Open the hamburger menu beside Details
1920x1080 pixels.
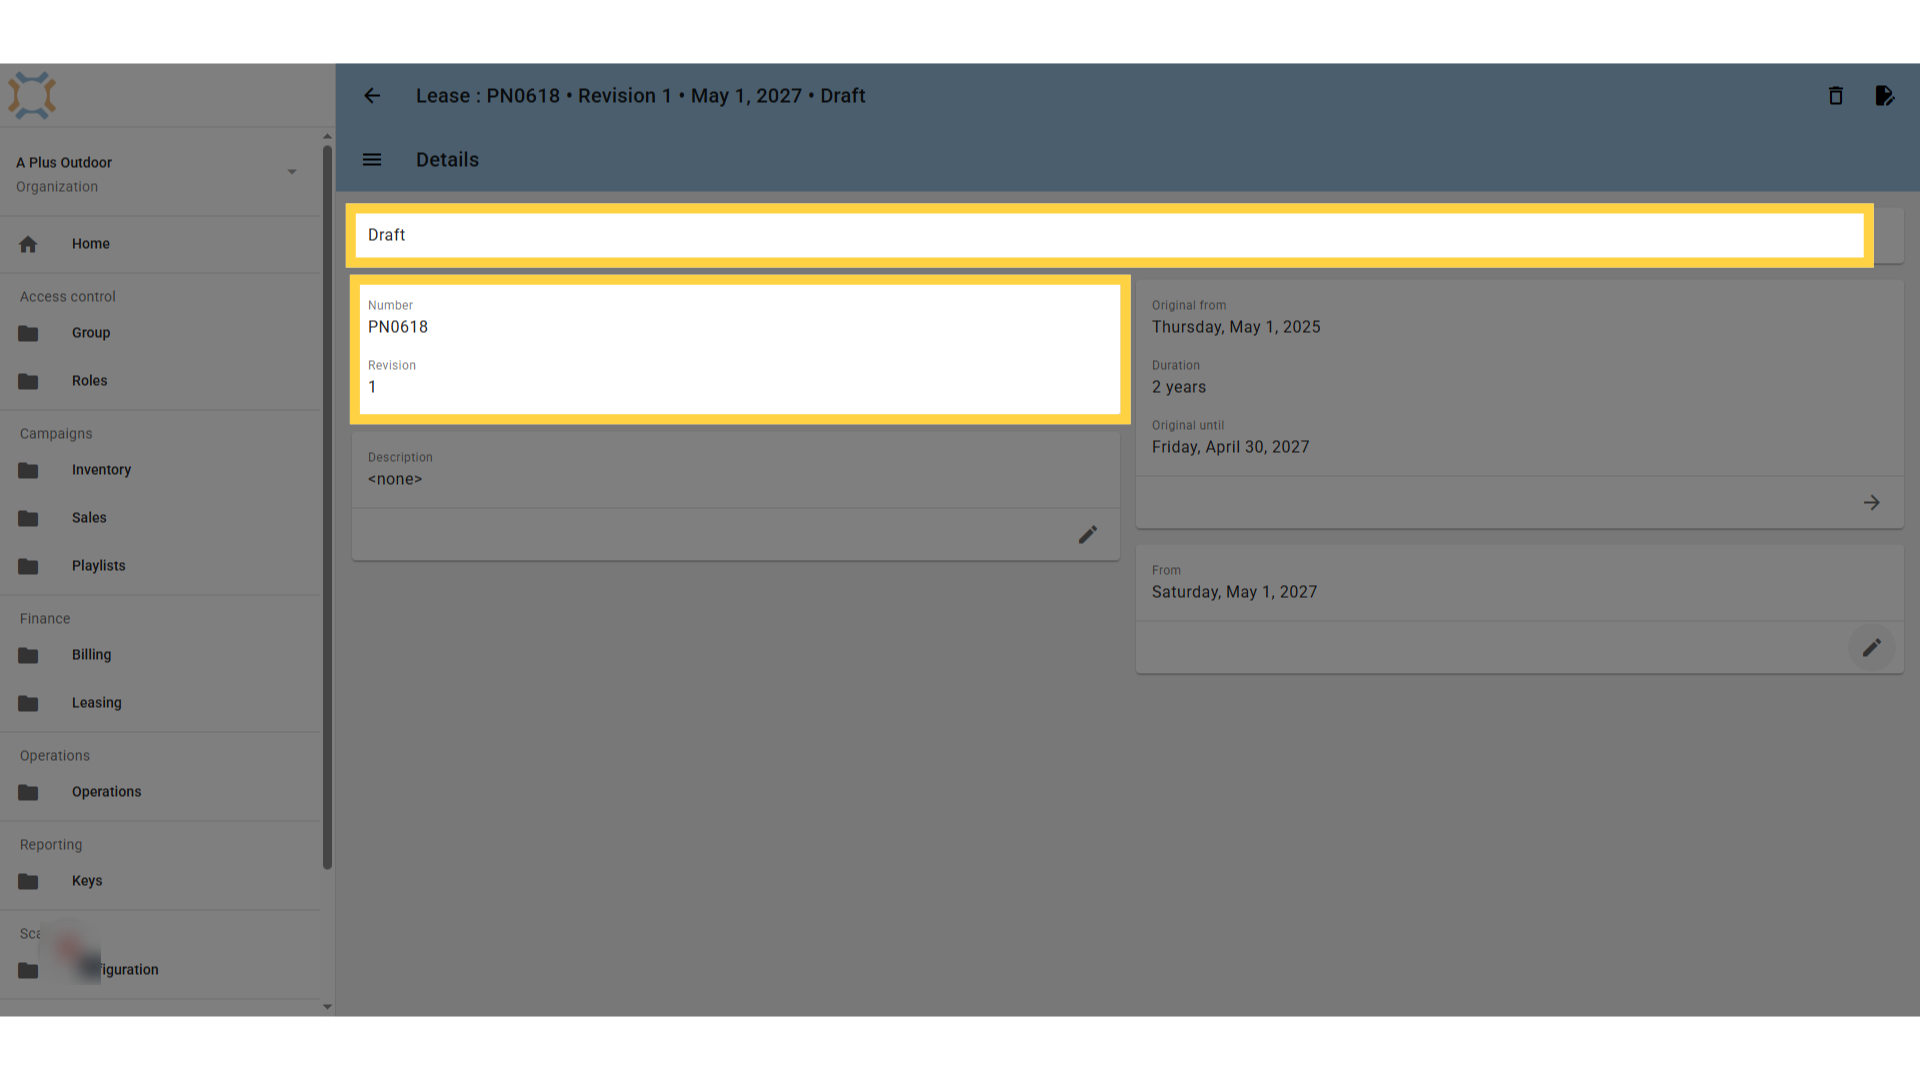tap(372, 160)
